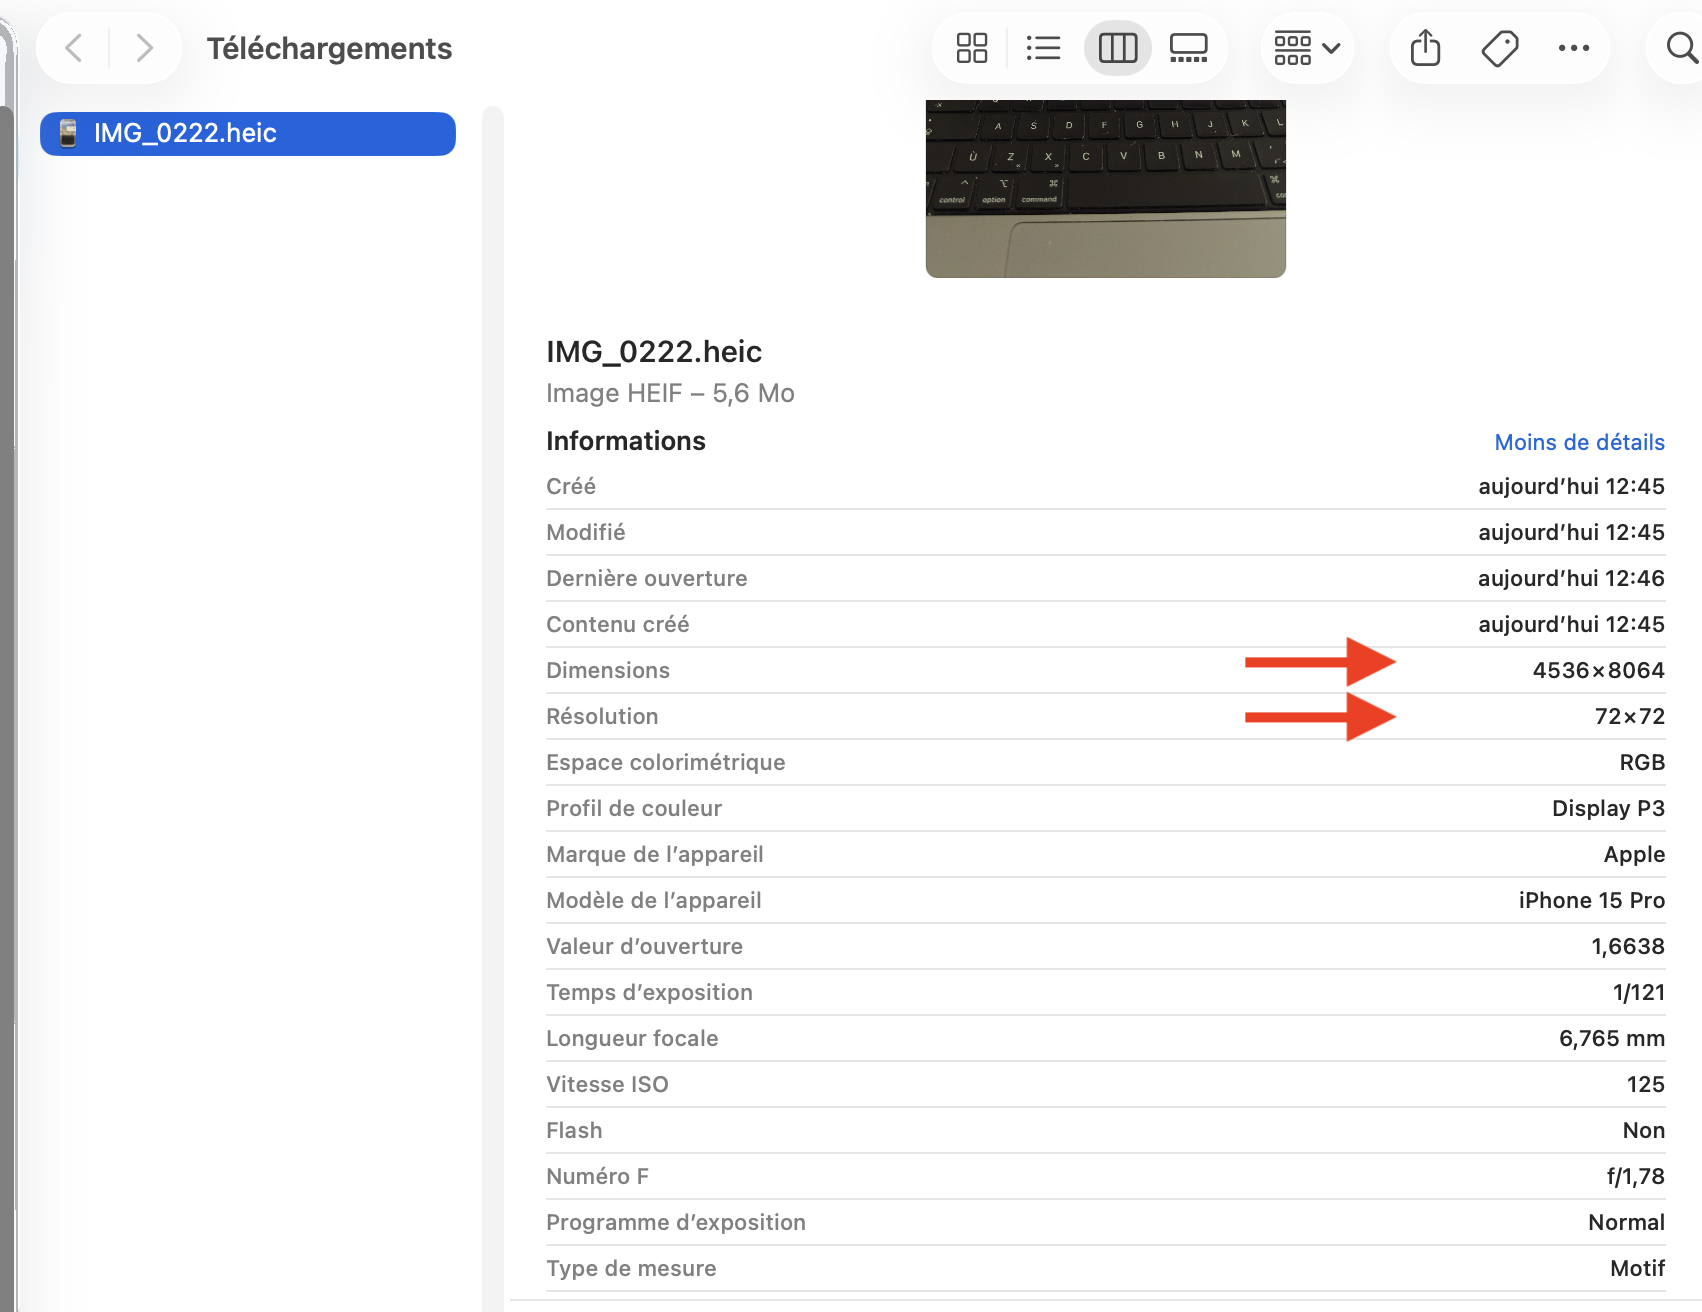Click the Modèle de l'appareil label
The height and width of the screenshot is (1312, 1702).
[654, 900]
